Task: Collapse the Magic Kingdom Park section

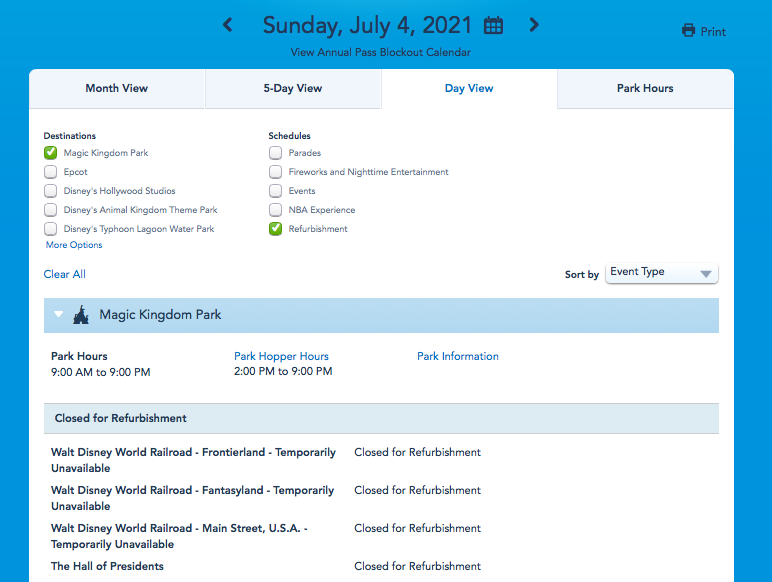Action: pyautogui.click(x=59, y=315)
